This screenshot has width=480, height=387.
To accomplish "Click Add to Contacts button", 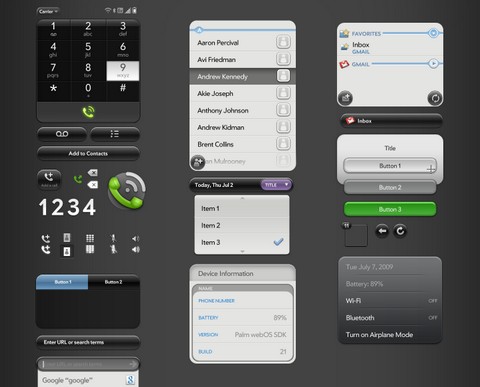I will [x=88, y=153].
